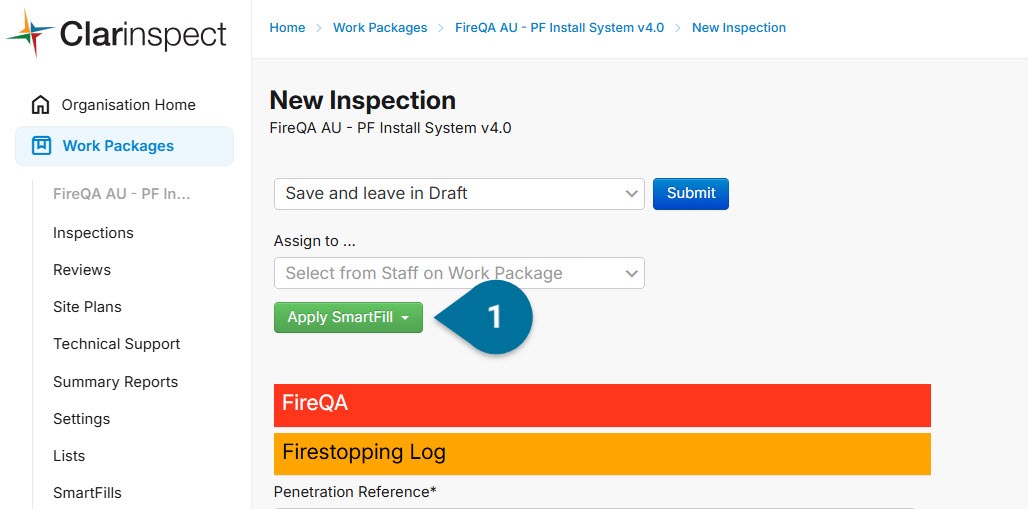Open Technical Support sidebar item

[x=117, y=344]
